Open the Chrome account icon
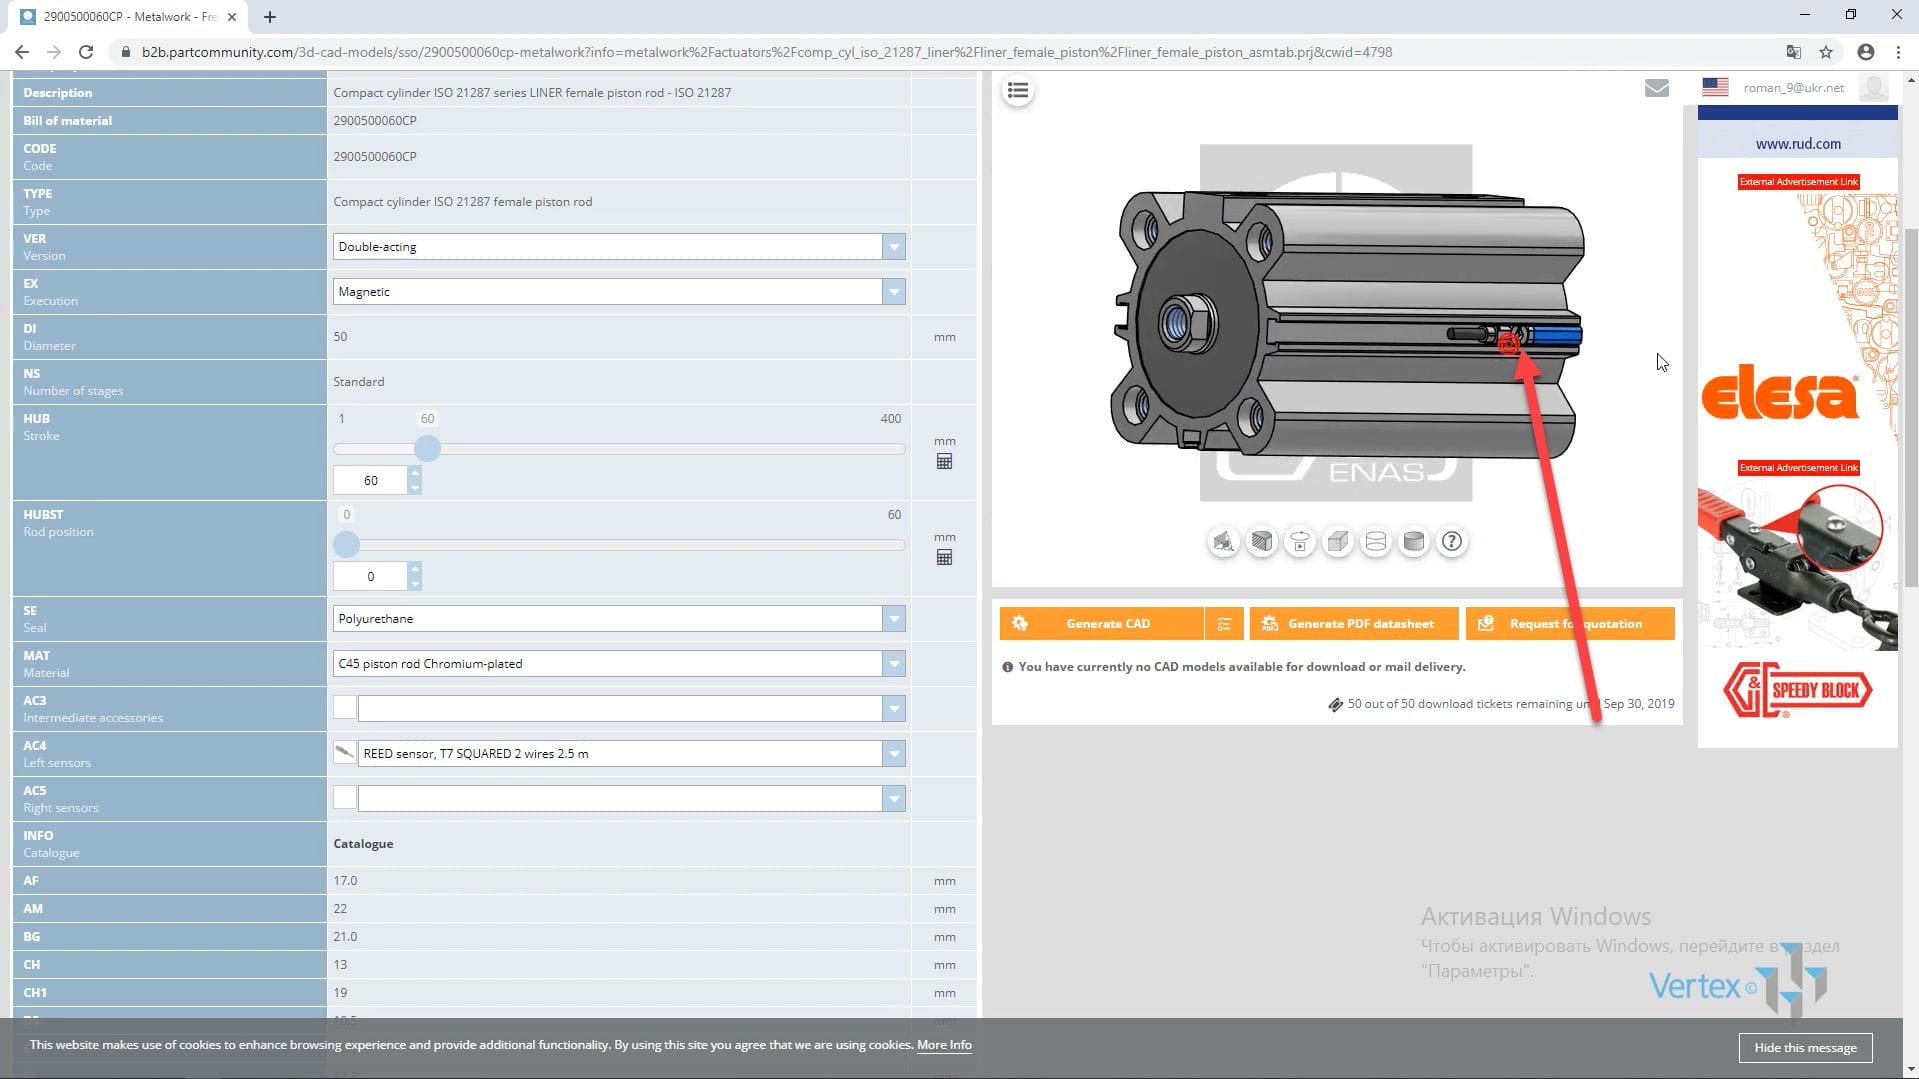Viewport: 1919px width, 1079px height. 1865,52
